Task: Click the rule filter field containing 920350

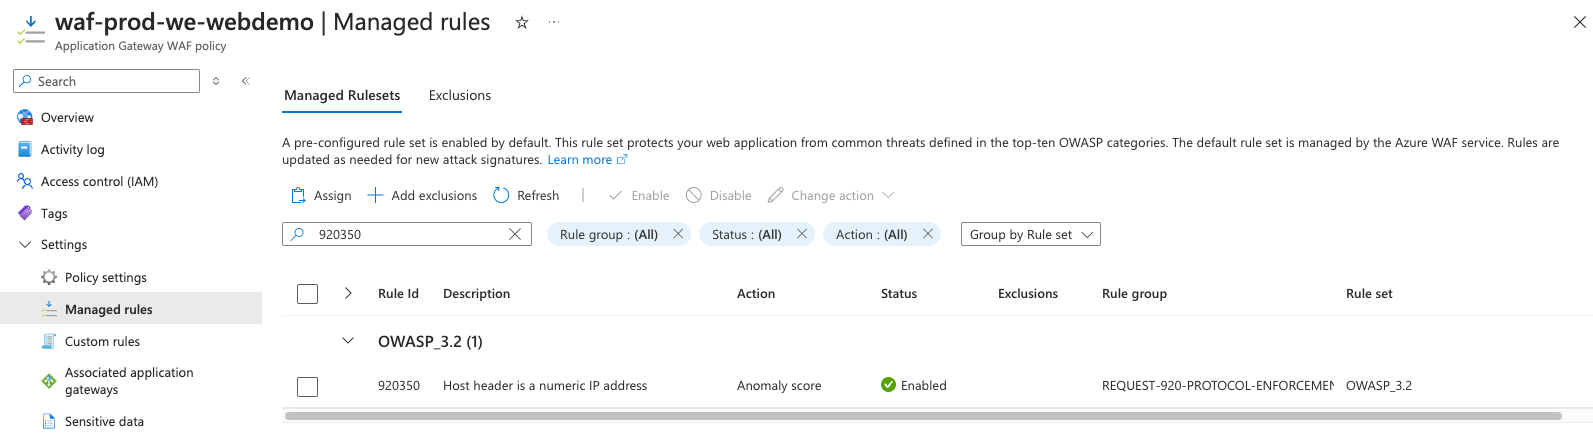Action: (407, 234)
